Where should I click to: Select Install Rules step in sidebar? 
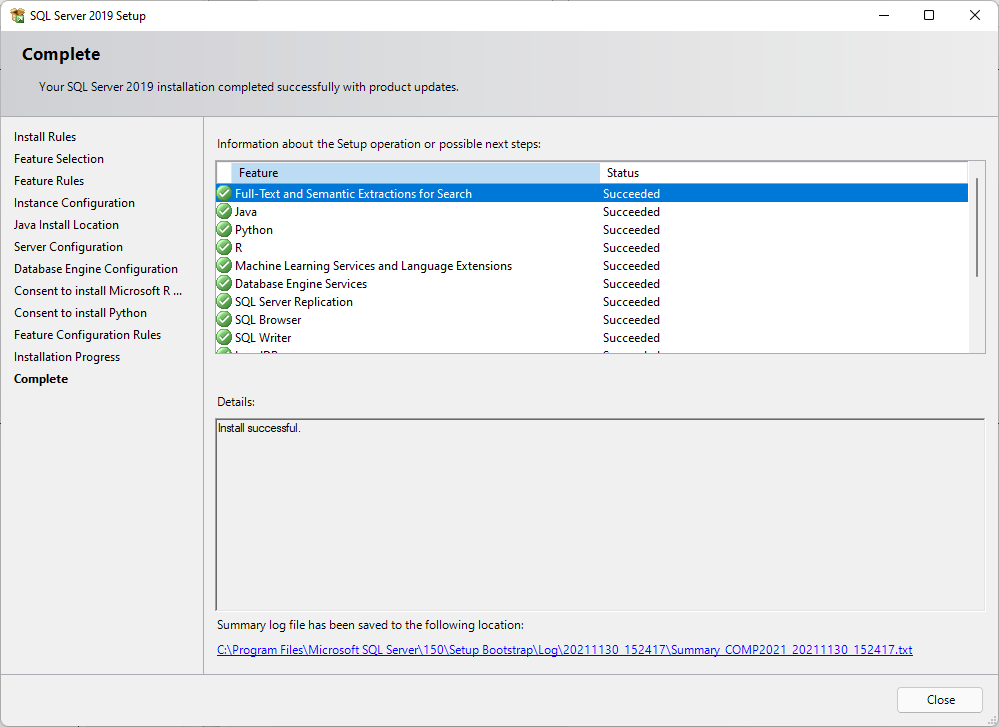tap(45, 136)
